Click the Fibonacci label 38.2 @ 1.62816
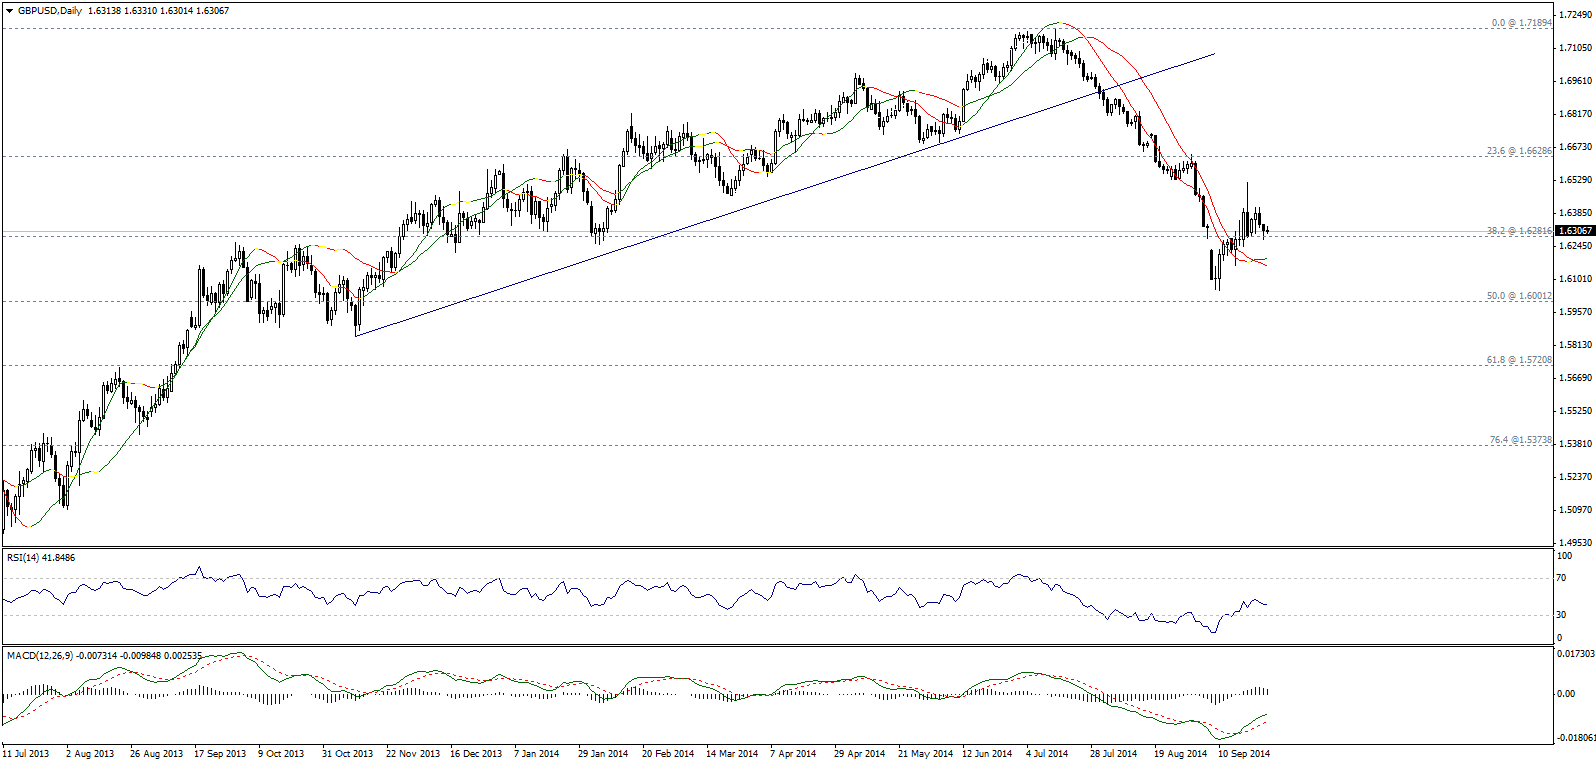Viewport: 1596px width, 762px height. [x=1520, y=231]
